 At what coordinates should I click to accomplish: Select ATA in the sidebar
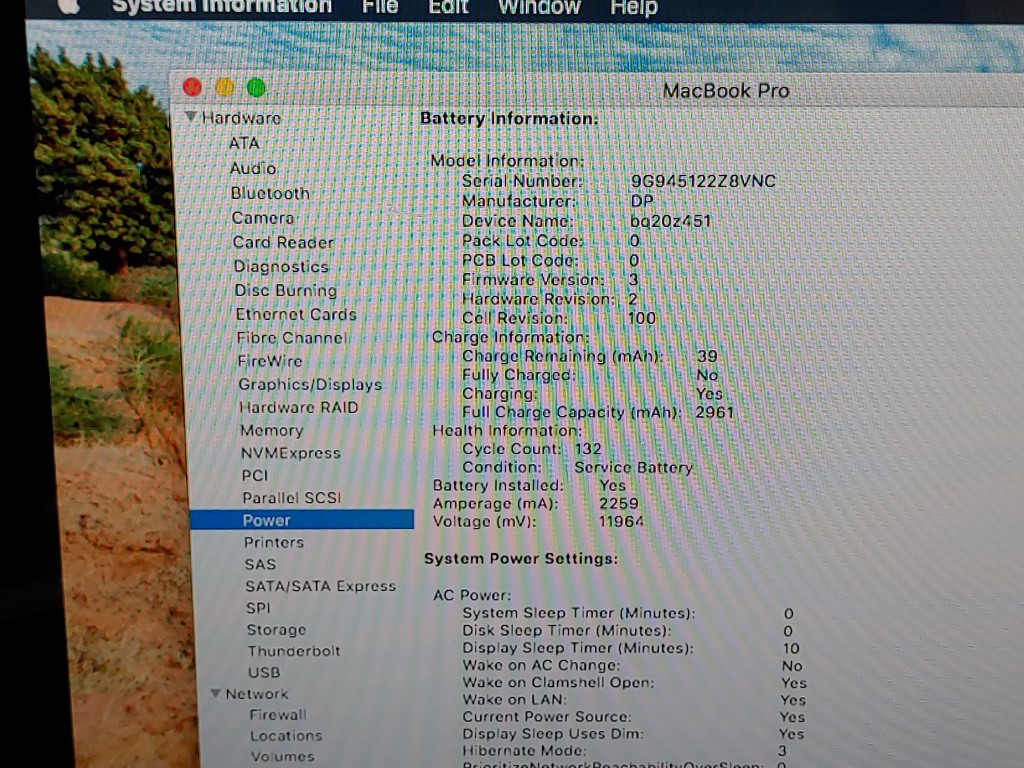244,143
